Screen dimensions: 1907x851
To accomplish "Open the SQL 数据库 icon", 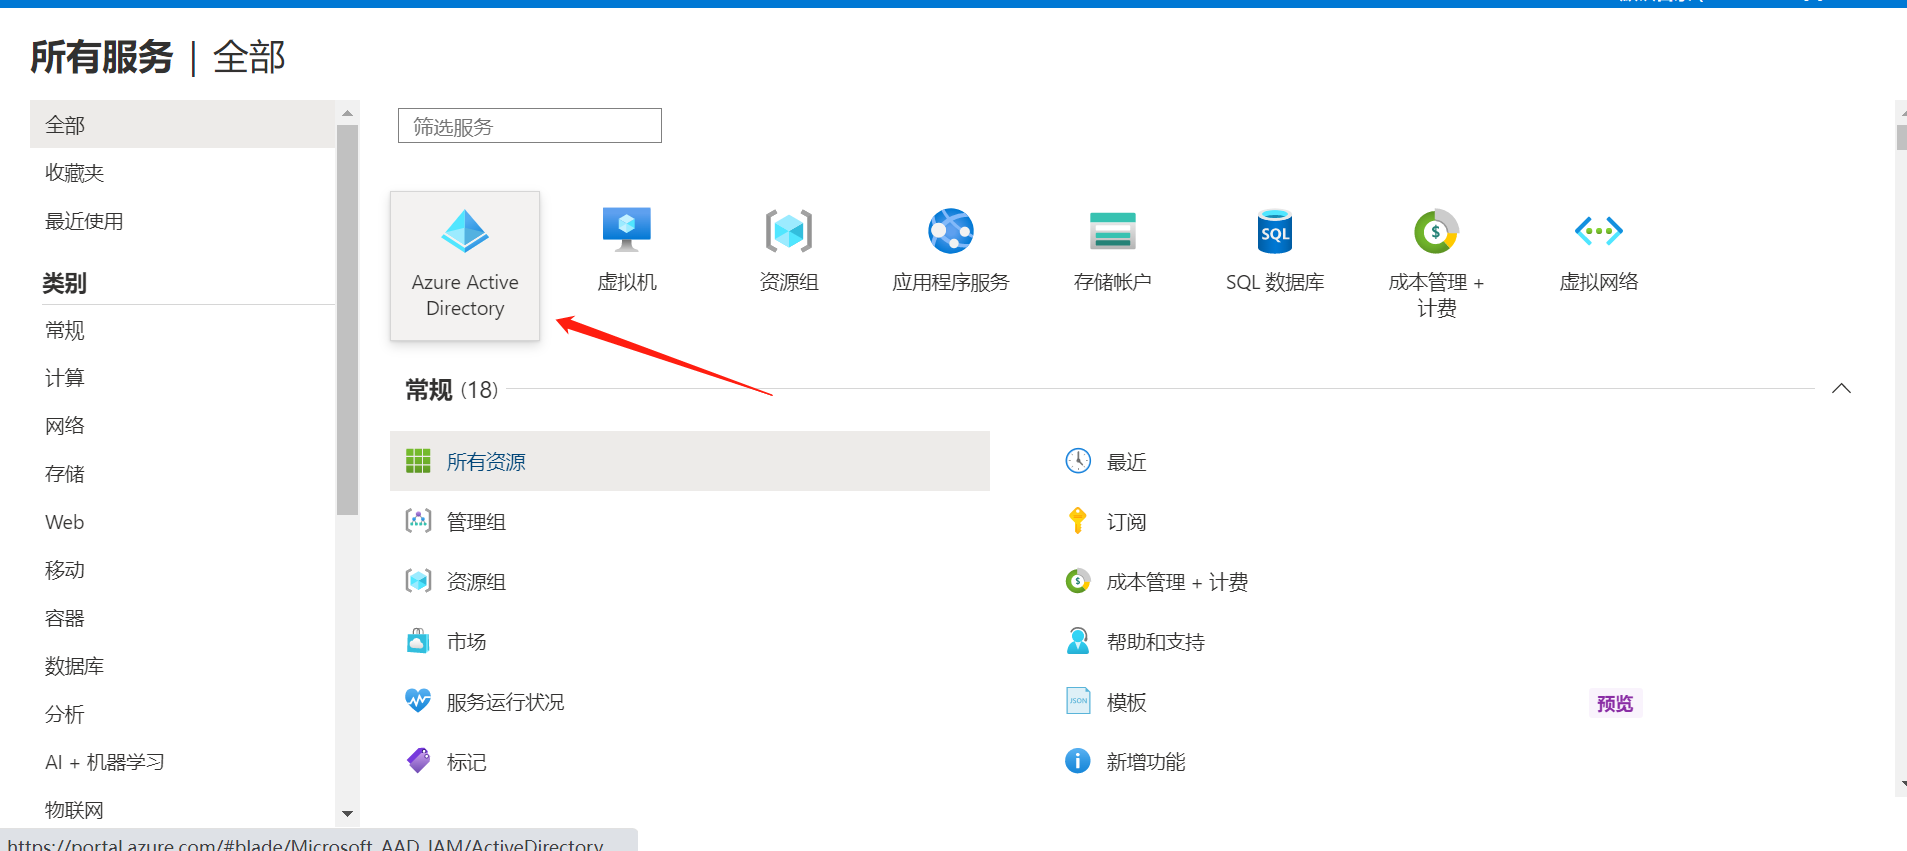I will coord(1275,231).
